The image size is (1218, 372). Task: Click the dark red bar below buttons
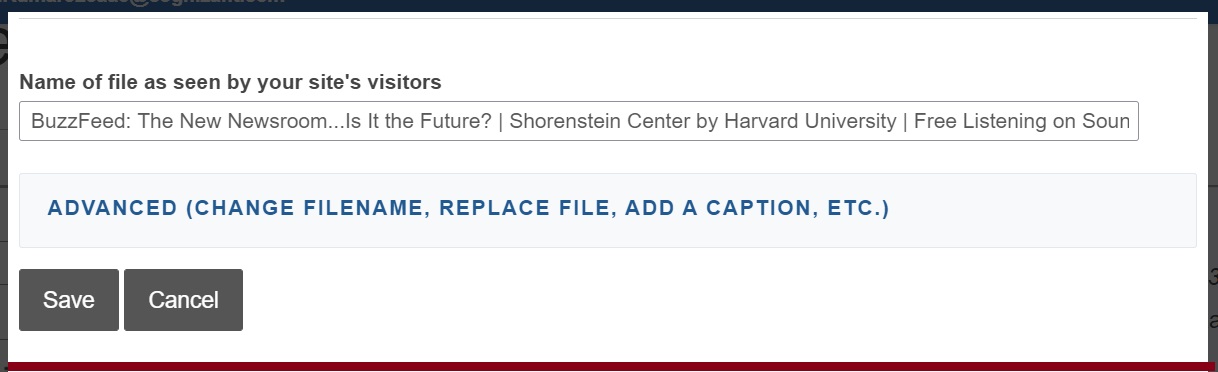pos(608,367)
